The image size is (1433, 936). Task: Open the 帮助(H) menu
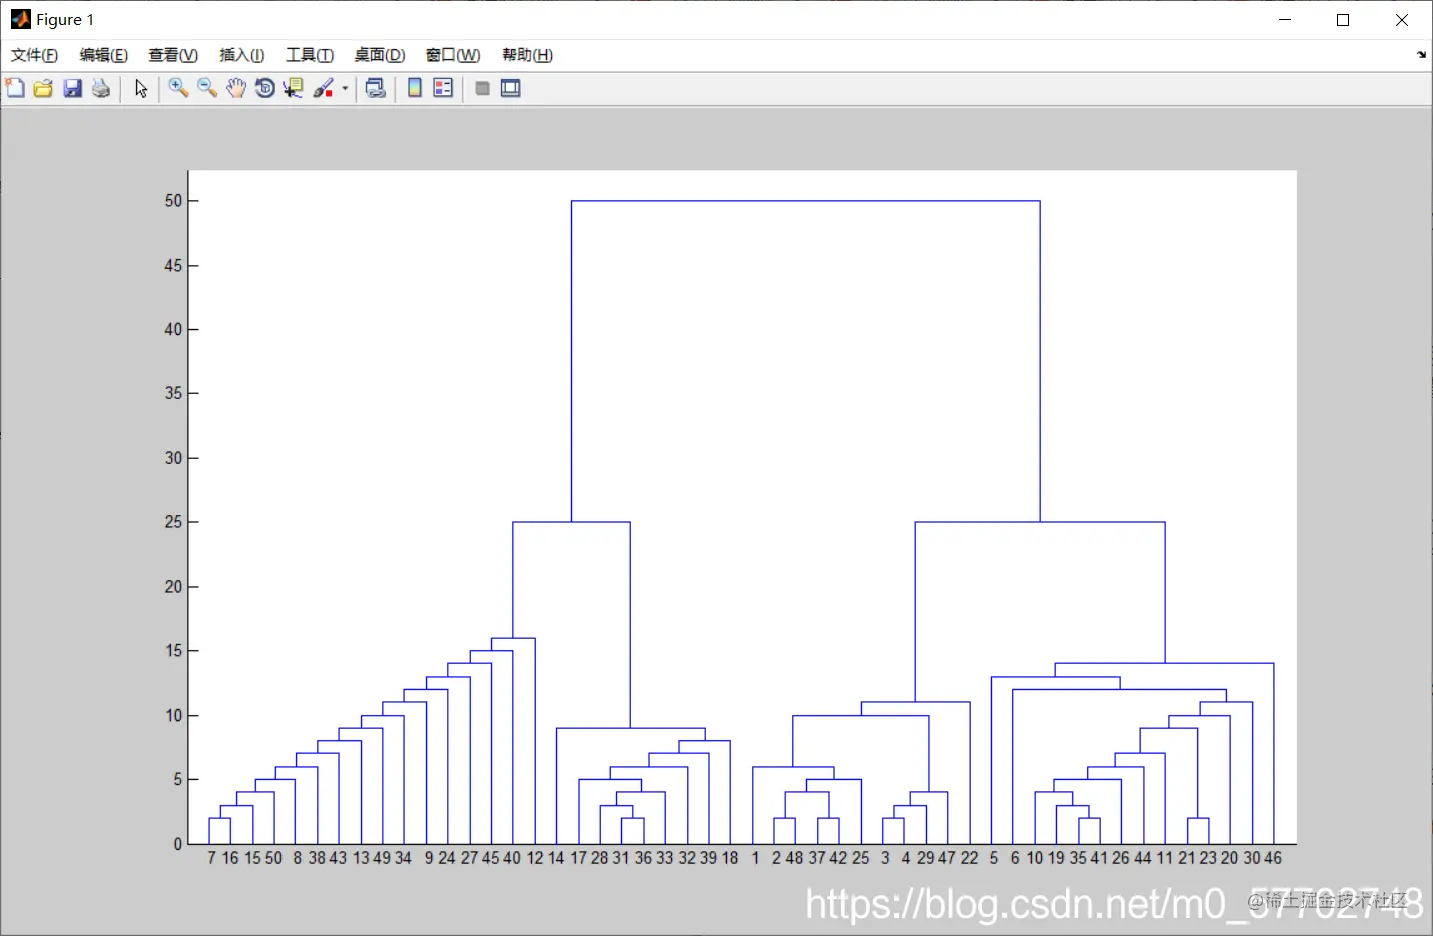[x=528, y=55]
